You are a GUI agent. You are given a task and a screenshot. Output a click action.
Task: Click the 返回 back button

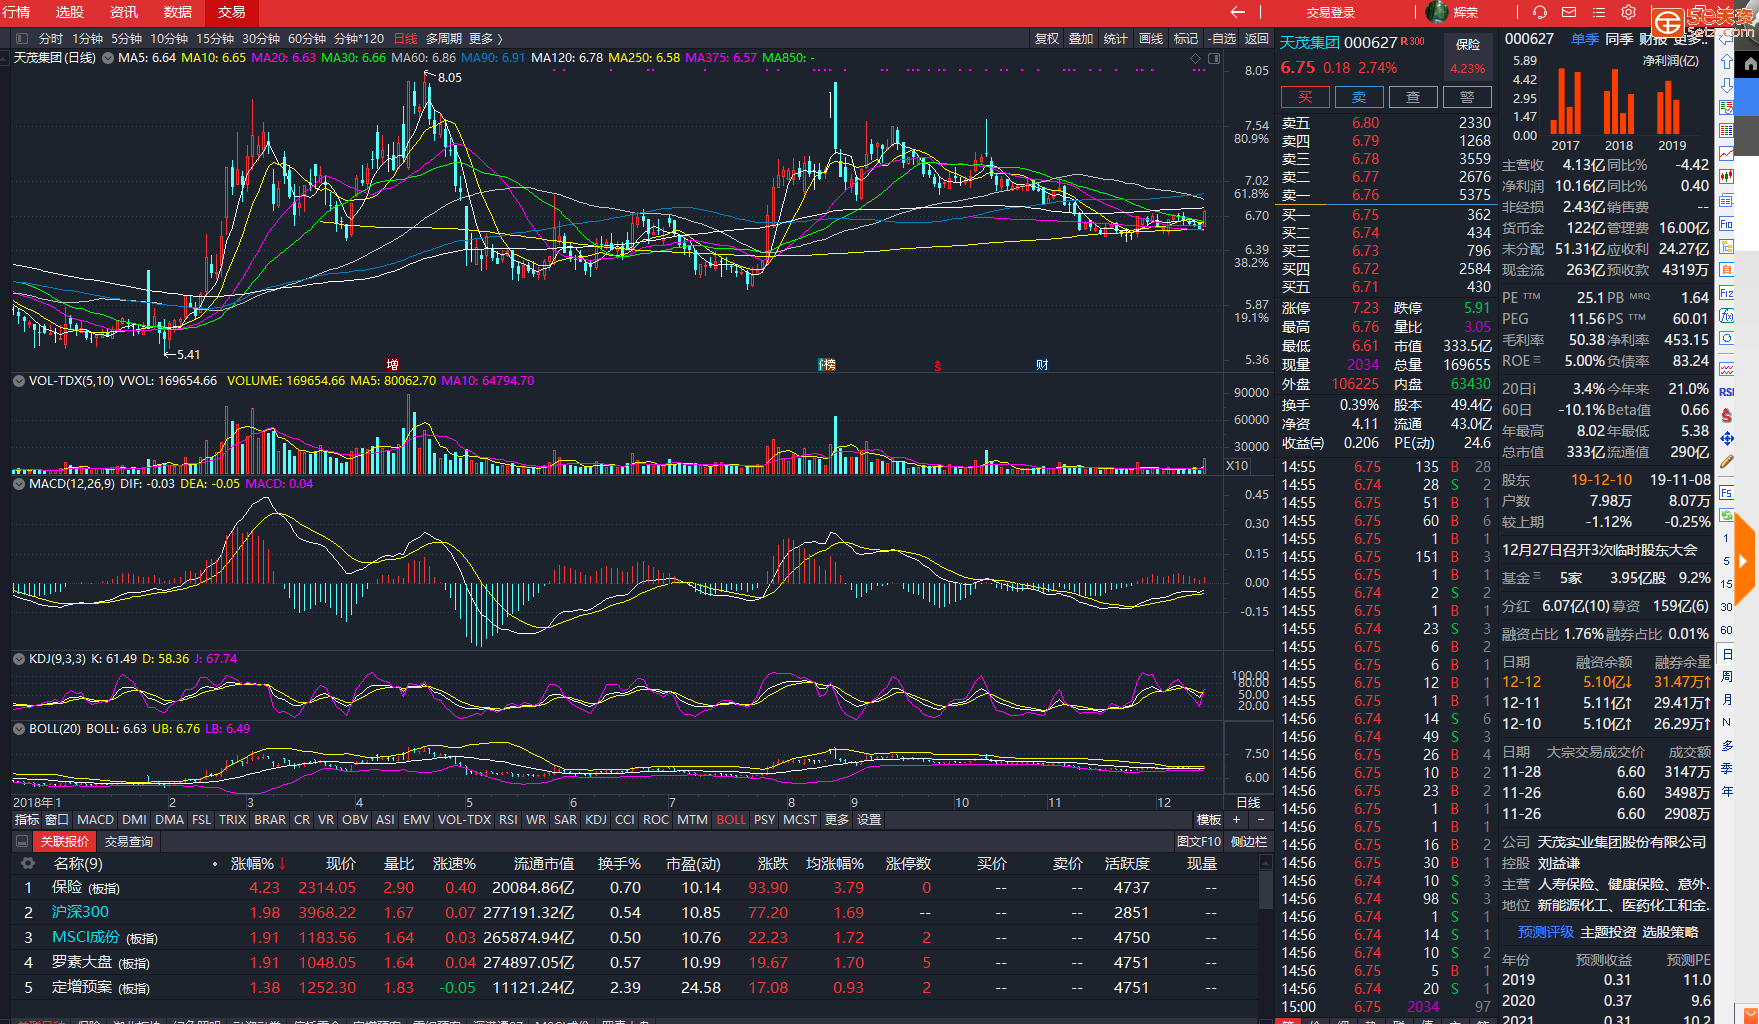coord(1256,39)
